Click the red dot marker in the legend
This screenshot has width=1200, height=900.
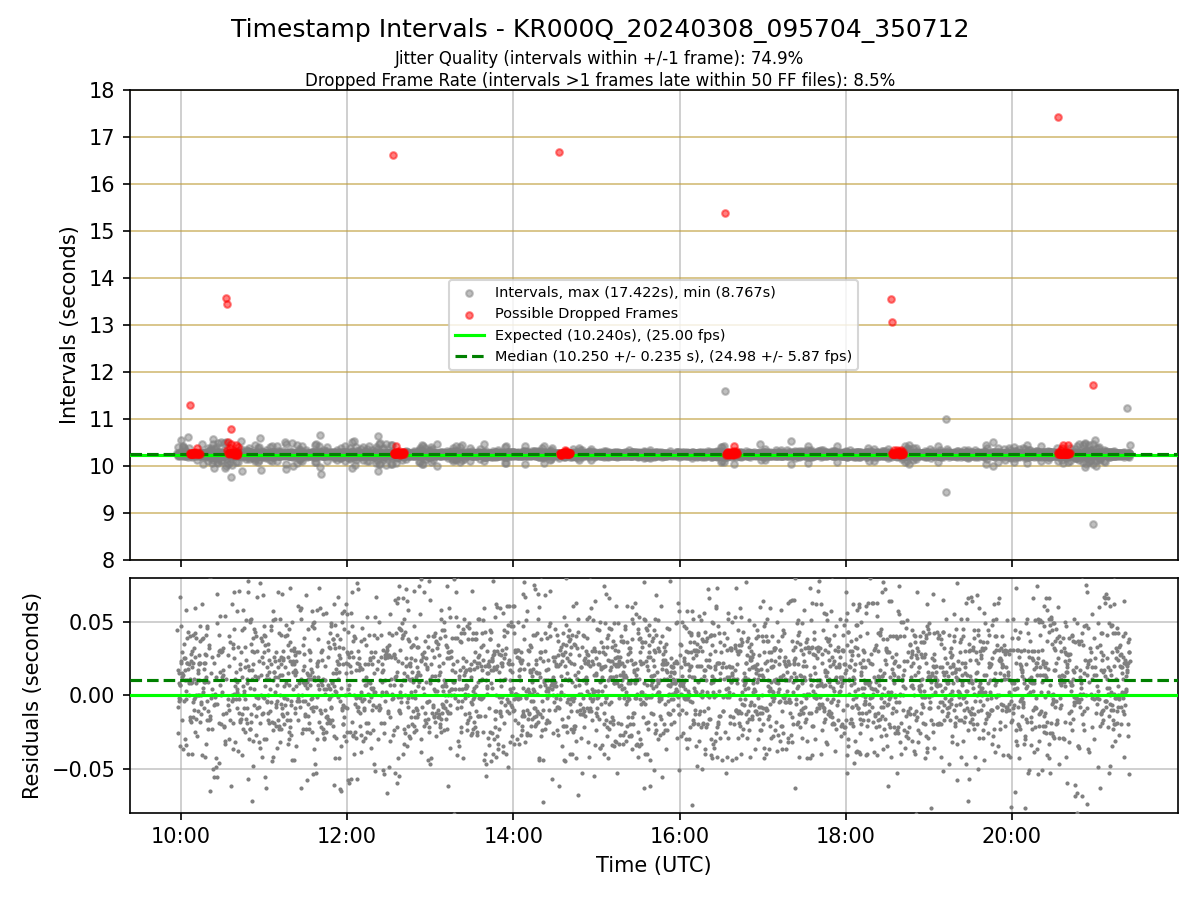pos(470,314)
